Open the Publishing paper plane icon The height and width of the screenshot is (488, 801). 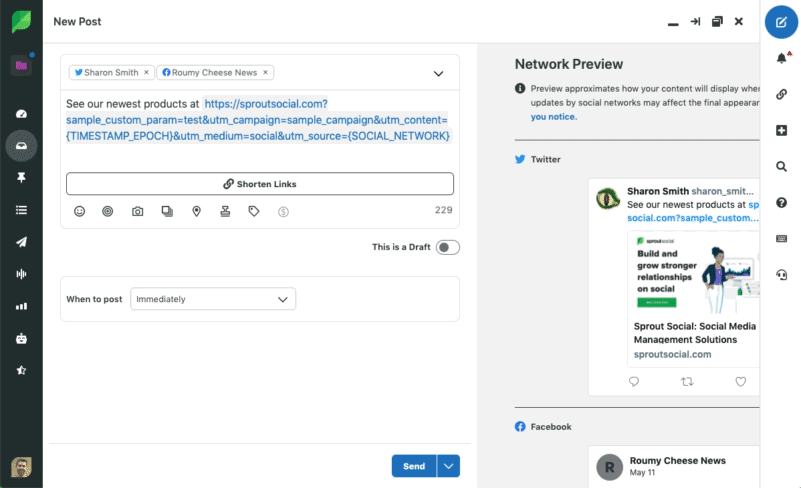click(21, 241)
